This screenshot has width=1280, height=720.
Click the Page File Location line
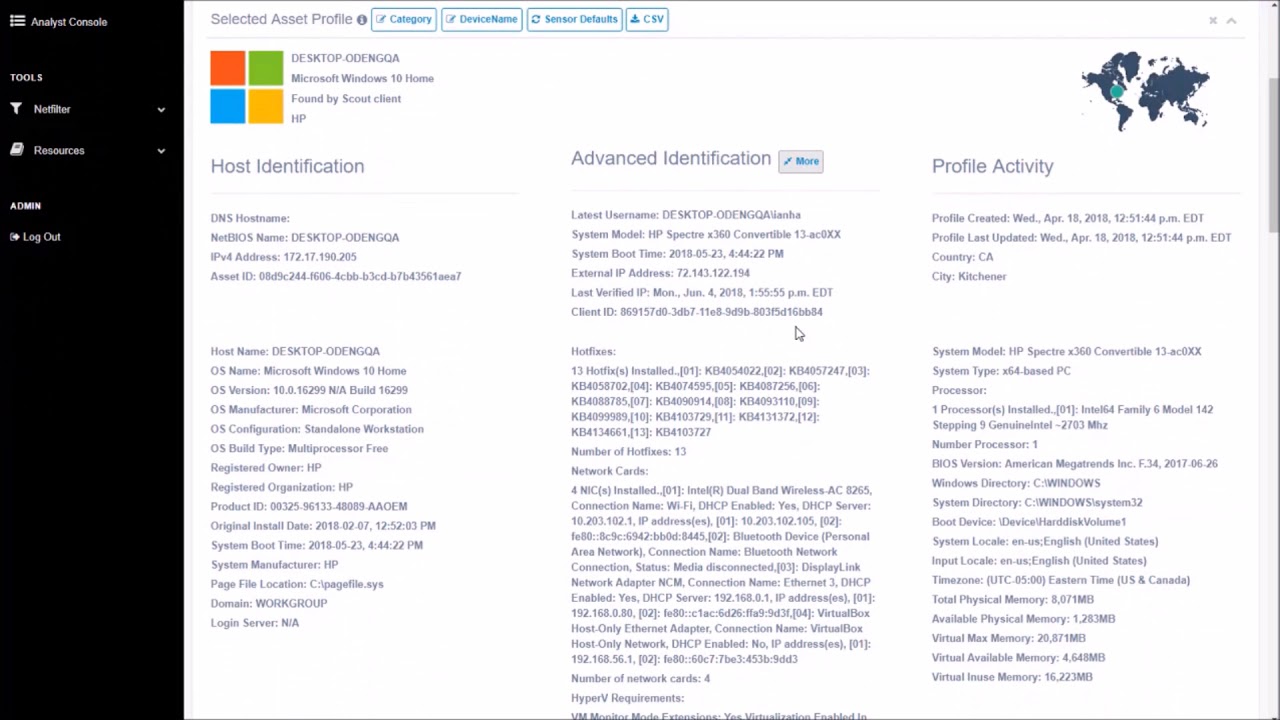pos(297,584)
